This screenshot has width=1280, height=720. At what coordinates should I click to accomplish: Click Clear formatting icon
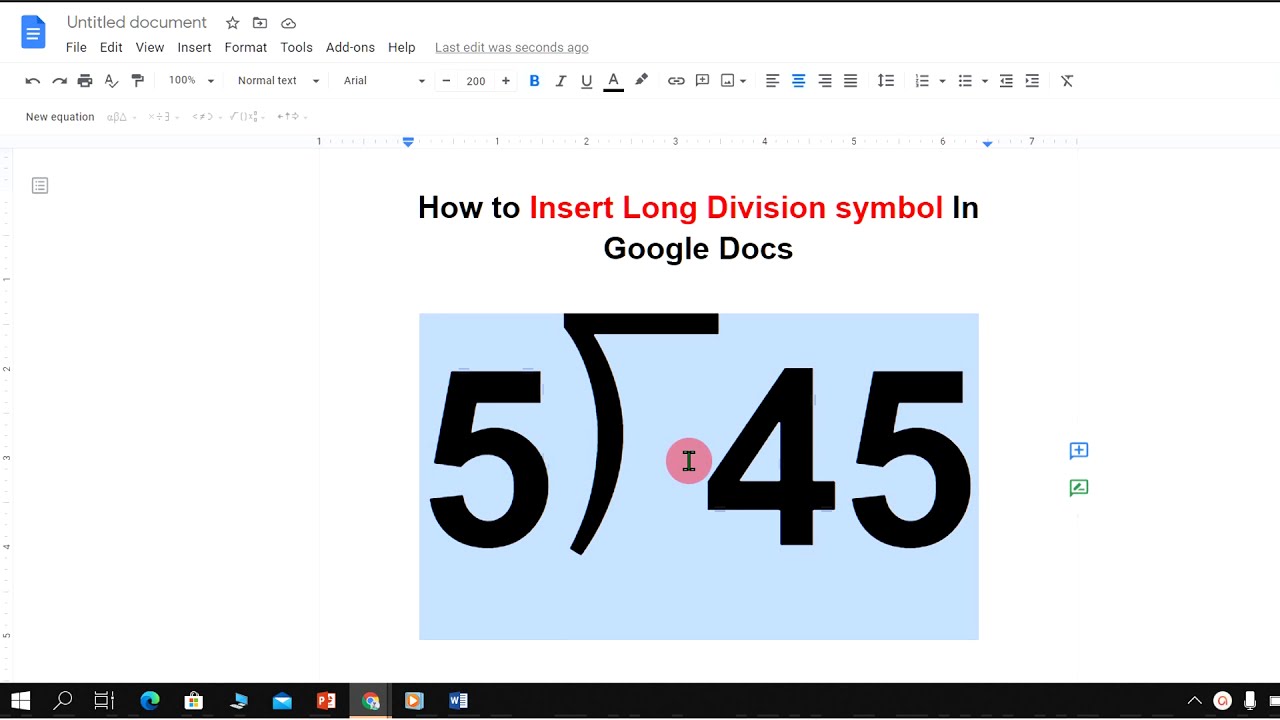click(x=1067, y=81)
